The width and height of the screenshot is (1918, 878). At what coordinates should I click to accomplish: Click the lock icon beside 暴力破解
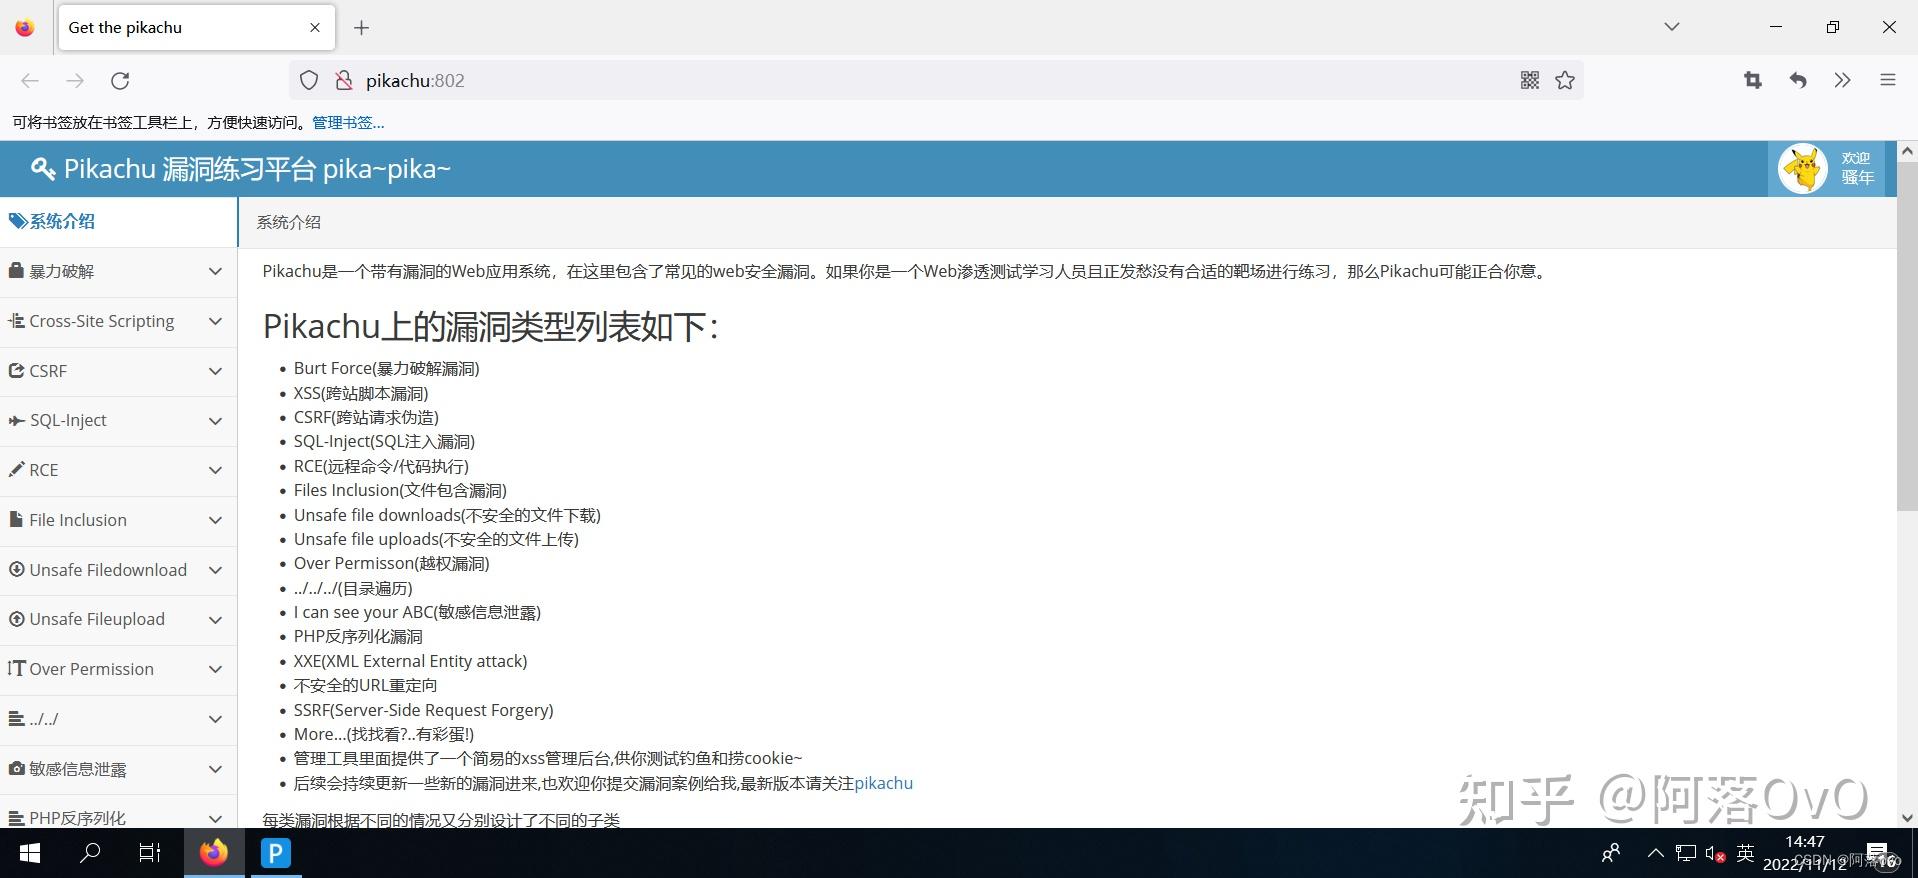16,271
